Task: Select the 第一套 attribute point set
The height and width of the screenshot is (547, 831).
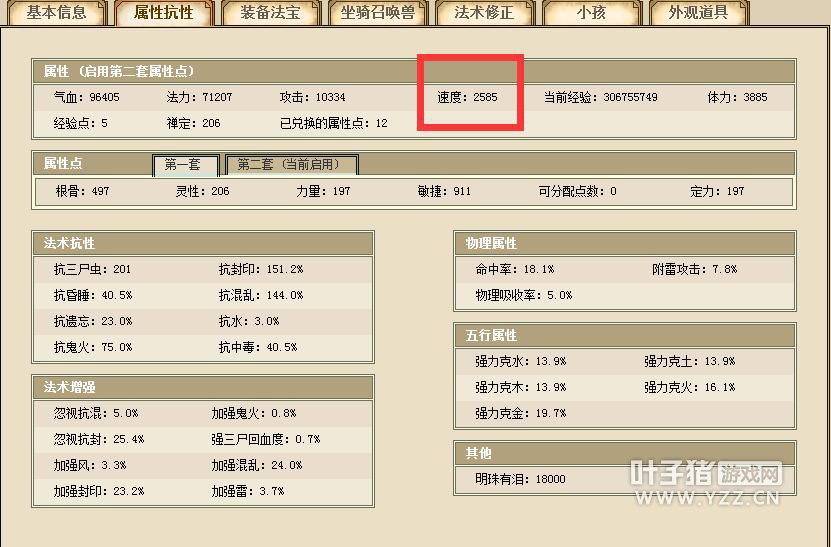Action: click(x=183, y=165)
